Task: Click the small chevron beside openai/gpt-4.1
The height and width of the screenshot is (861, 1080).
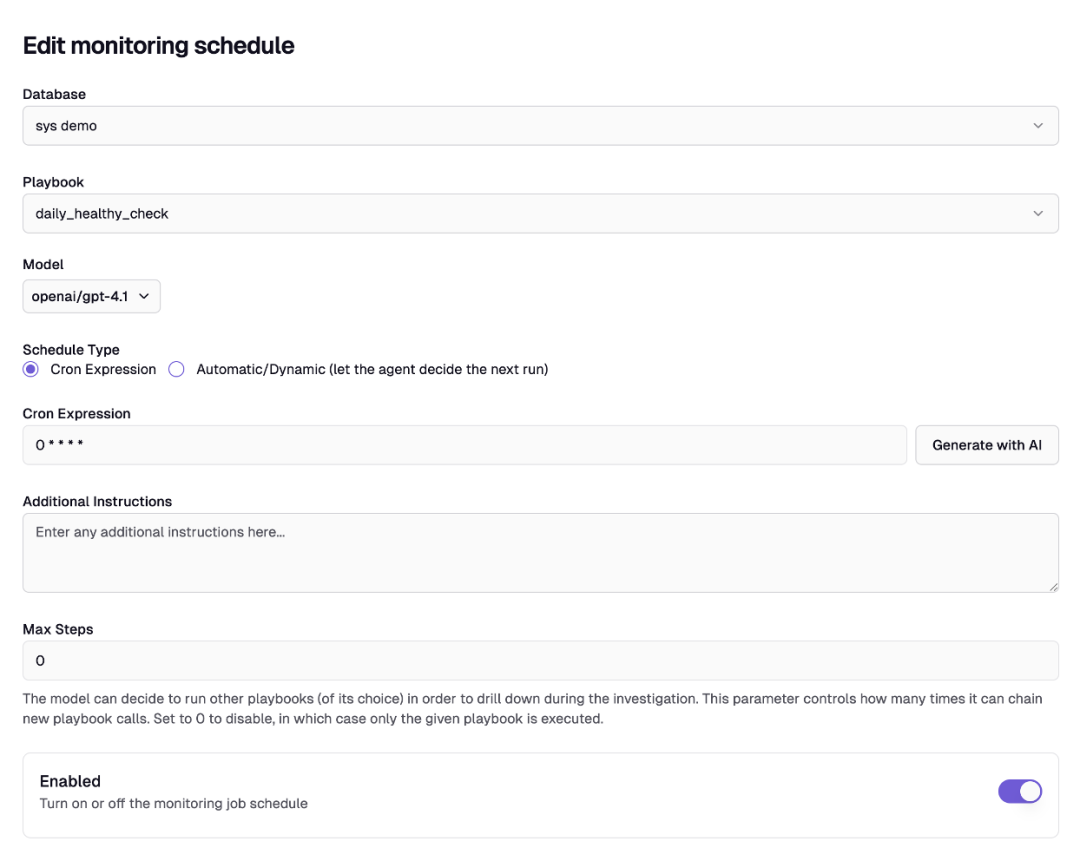Action: point(144,297)
